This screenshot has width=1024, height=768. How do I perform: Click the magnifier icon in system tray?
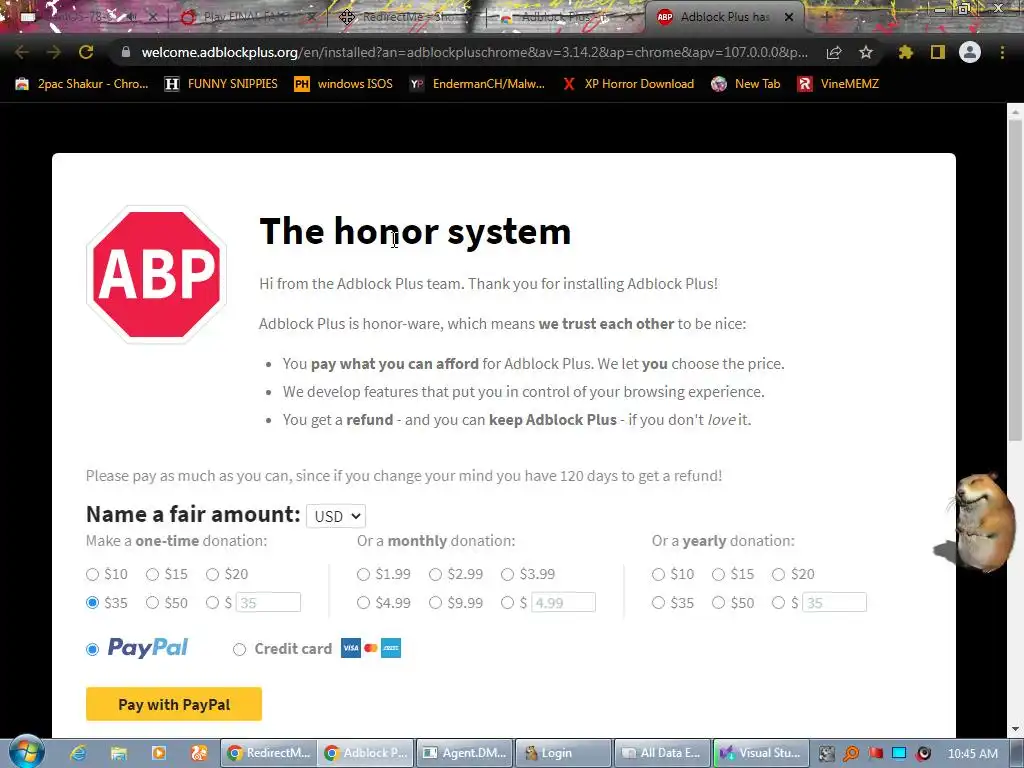pos(851,753)
